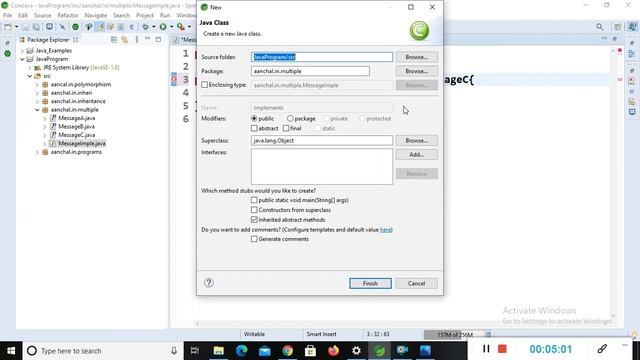Open the help question mark in dialog

pos(209,283)
